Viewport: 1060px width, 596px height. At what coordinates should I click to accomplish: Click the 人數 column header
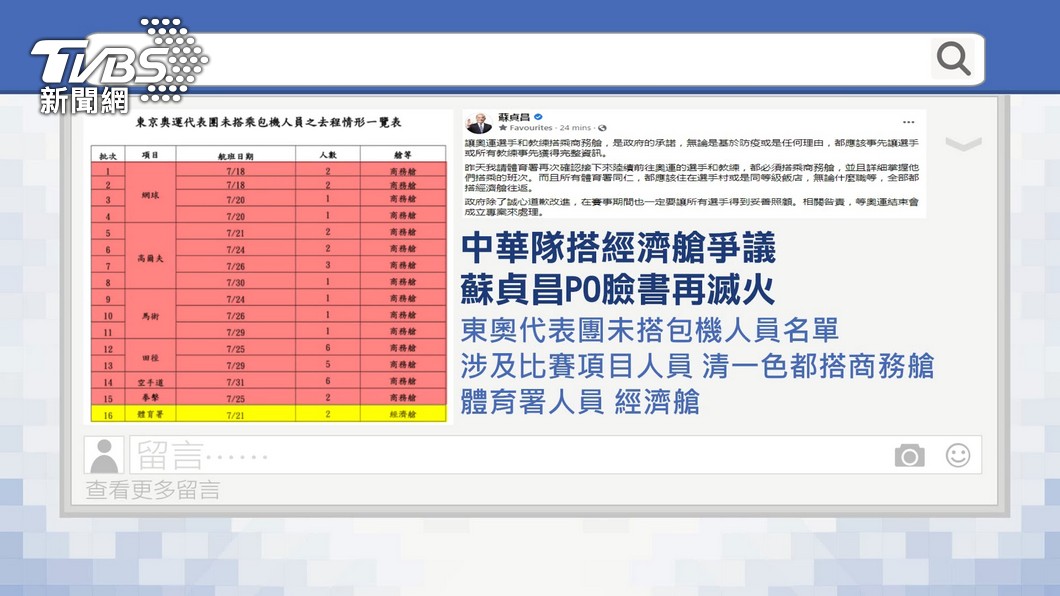pyautogui.click(x=328, y=155)
